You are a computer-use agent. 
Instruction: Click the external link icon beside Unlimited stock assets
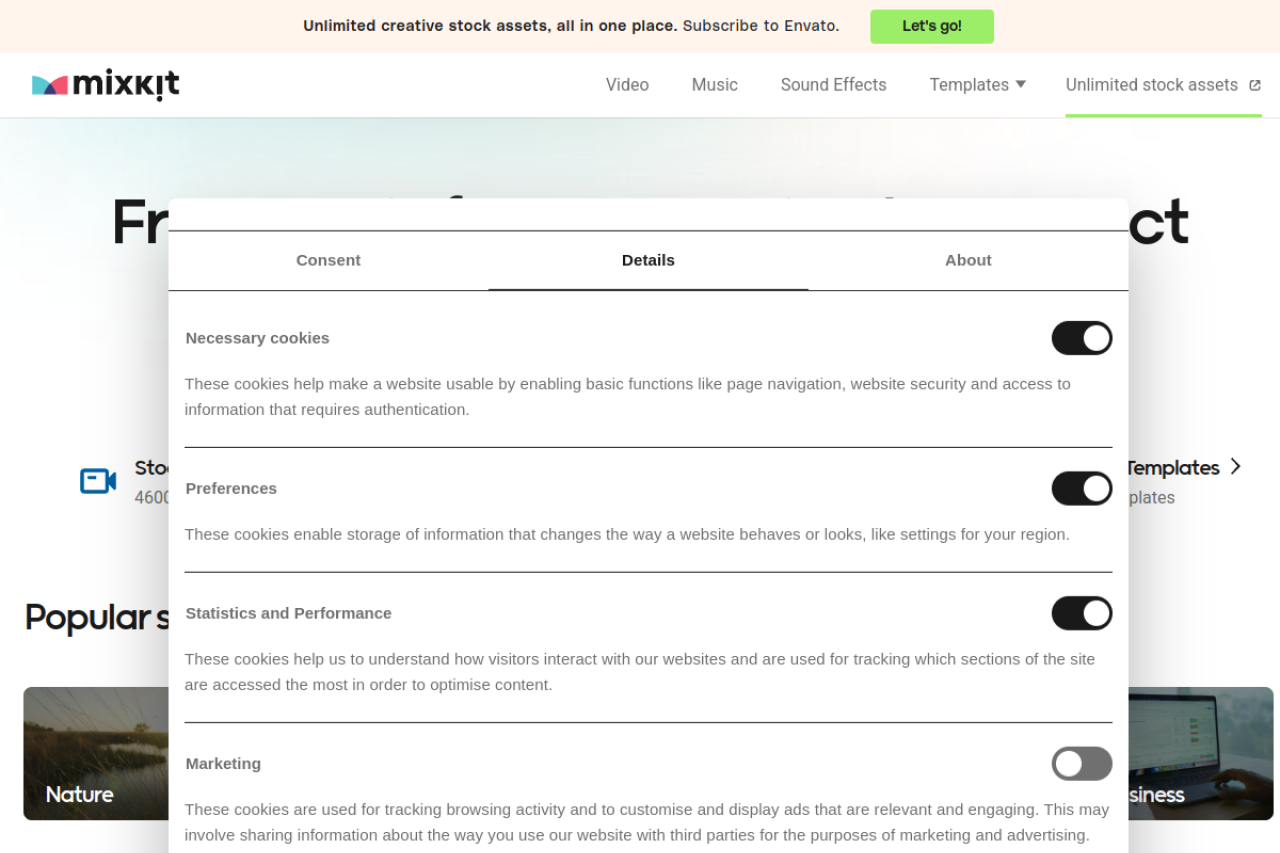pos(1255,86)
